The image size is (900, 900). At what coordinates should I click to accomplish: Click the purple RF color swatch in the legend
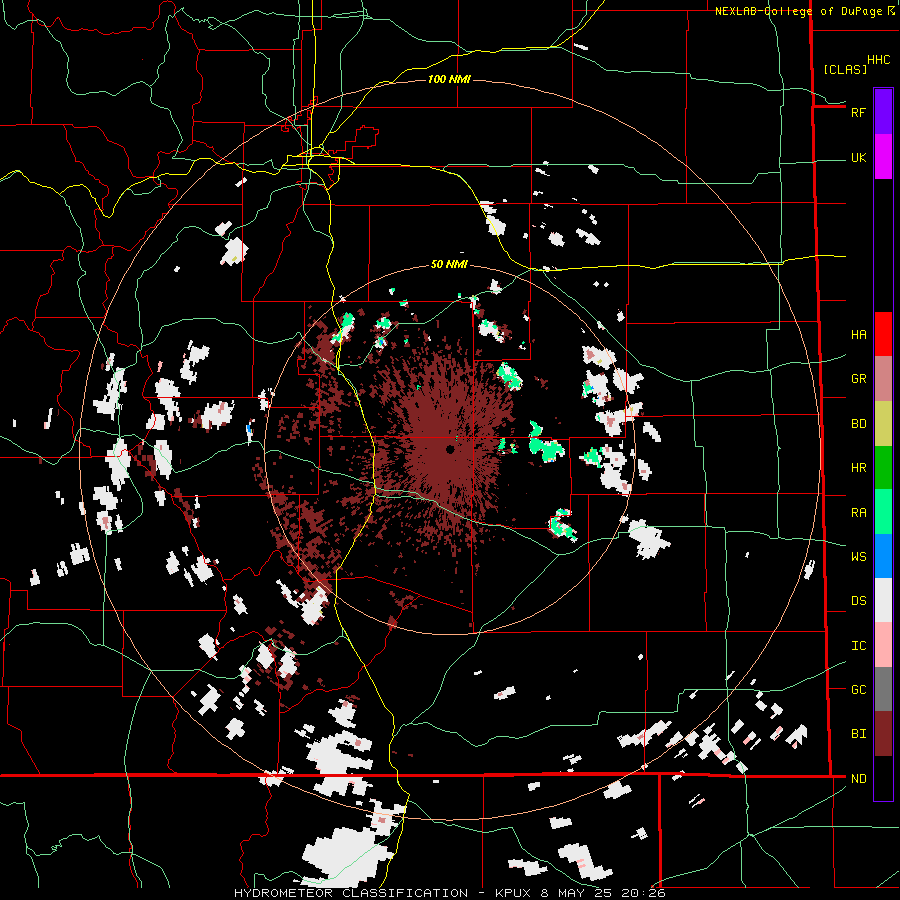click(883, 112)
